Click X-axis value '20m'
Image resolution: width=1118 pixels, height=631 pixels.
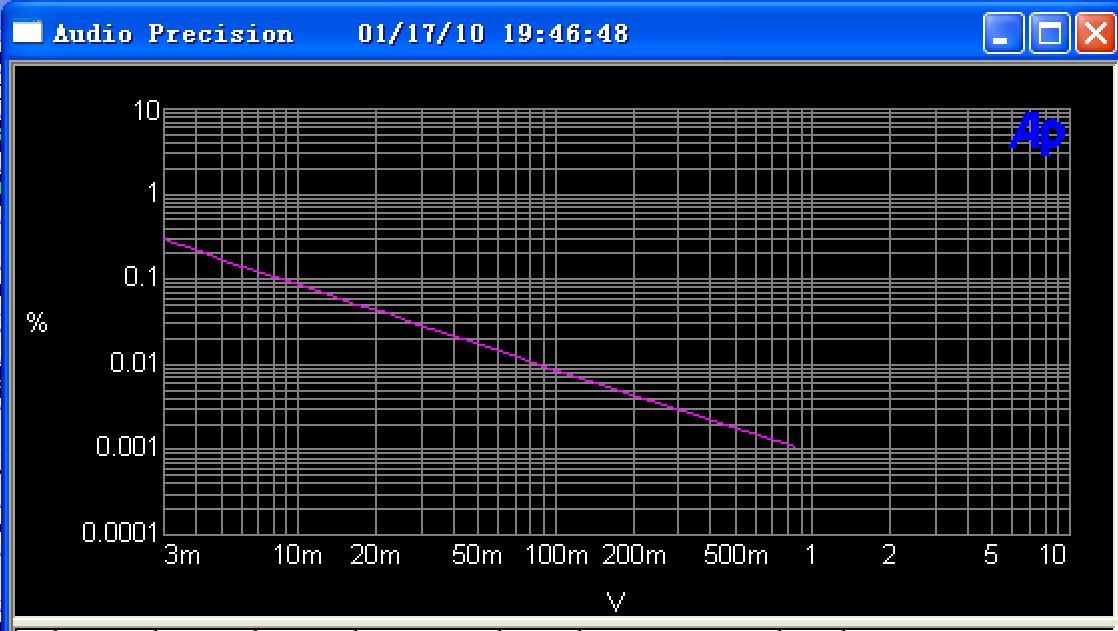375,555
